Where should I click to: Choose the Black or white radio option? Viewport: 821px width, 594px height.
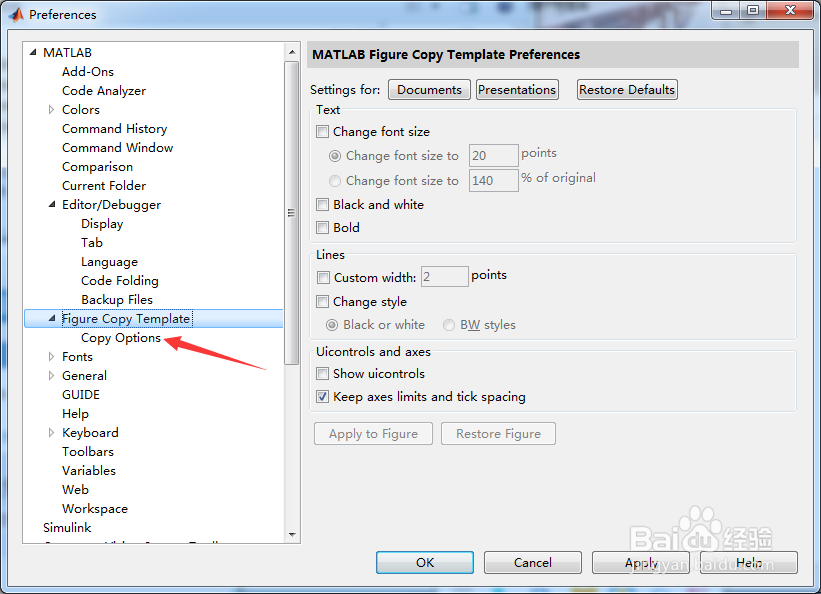[x=332, y=325]
